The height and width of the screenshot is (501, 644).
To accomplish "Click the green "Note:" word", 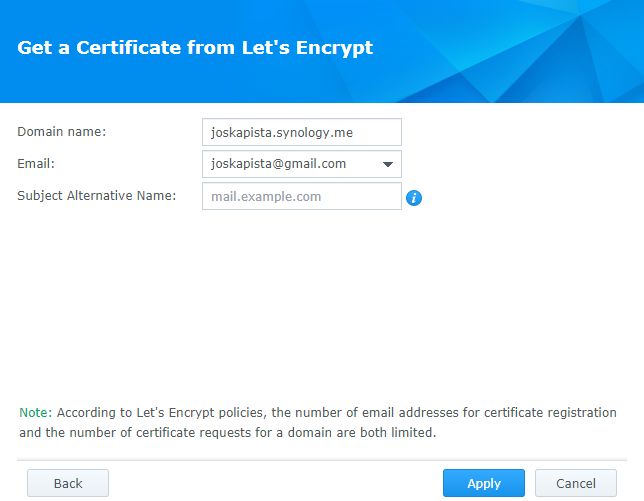I will pyautogui.click(x=36, y=412).
